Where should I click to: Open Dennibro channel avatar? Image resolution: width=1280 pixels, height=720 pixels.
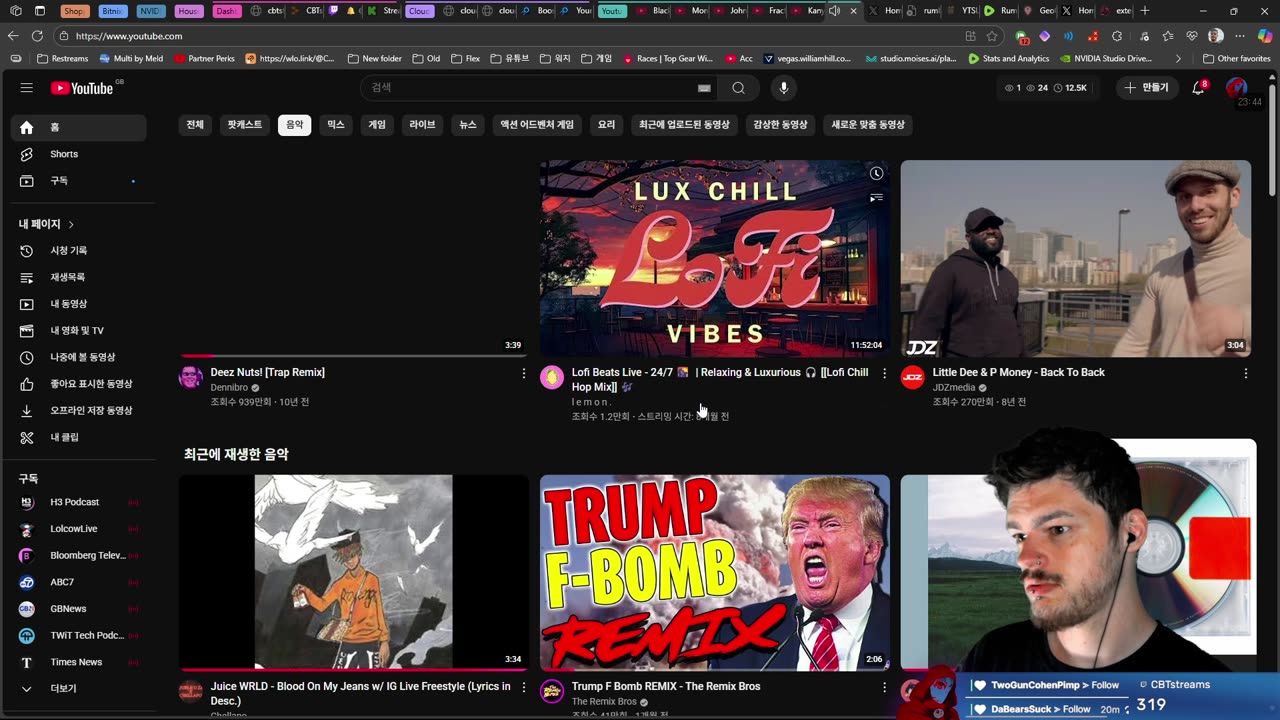pos(190,377)
